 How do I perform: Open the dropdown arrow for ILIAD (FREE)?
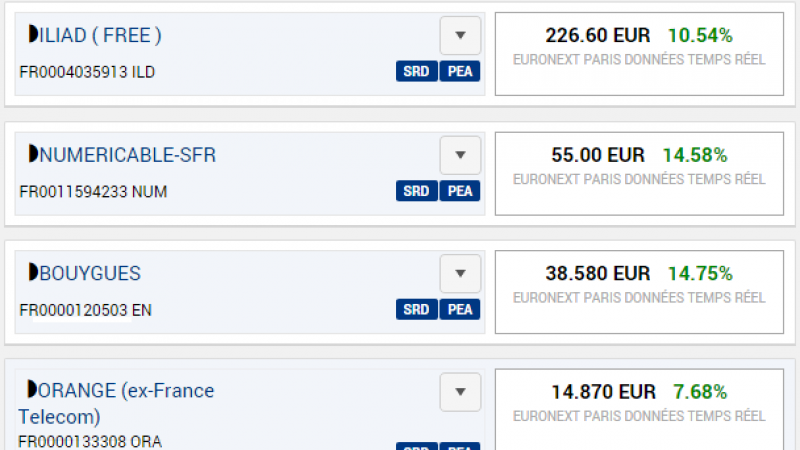coord(460,36)
